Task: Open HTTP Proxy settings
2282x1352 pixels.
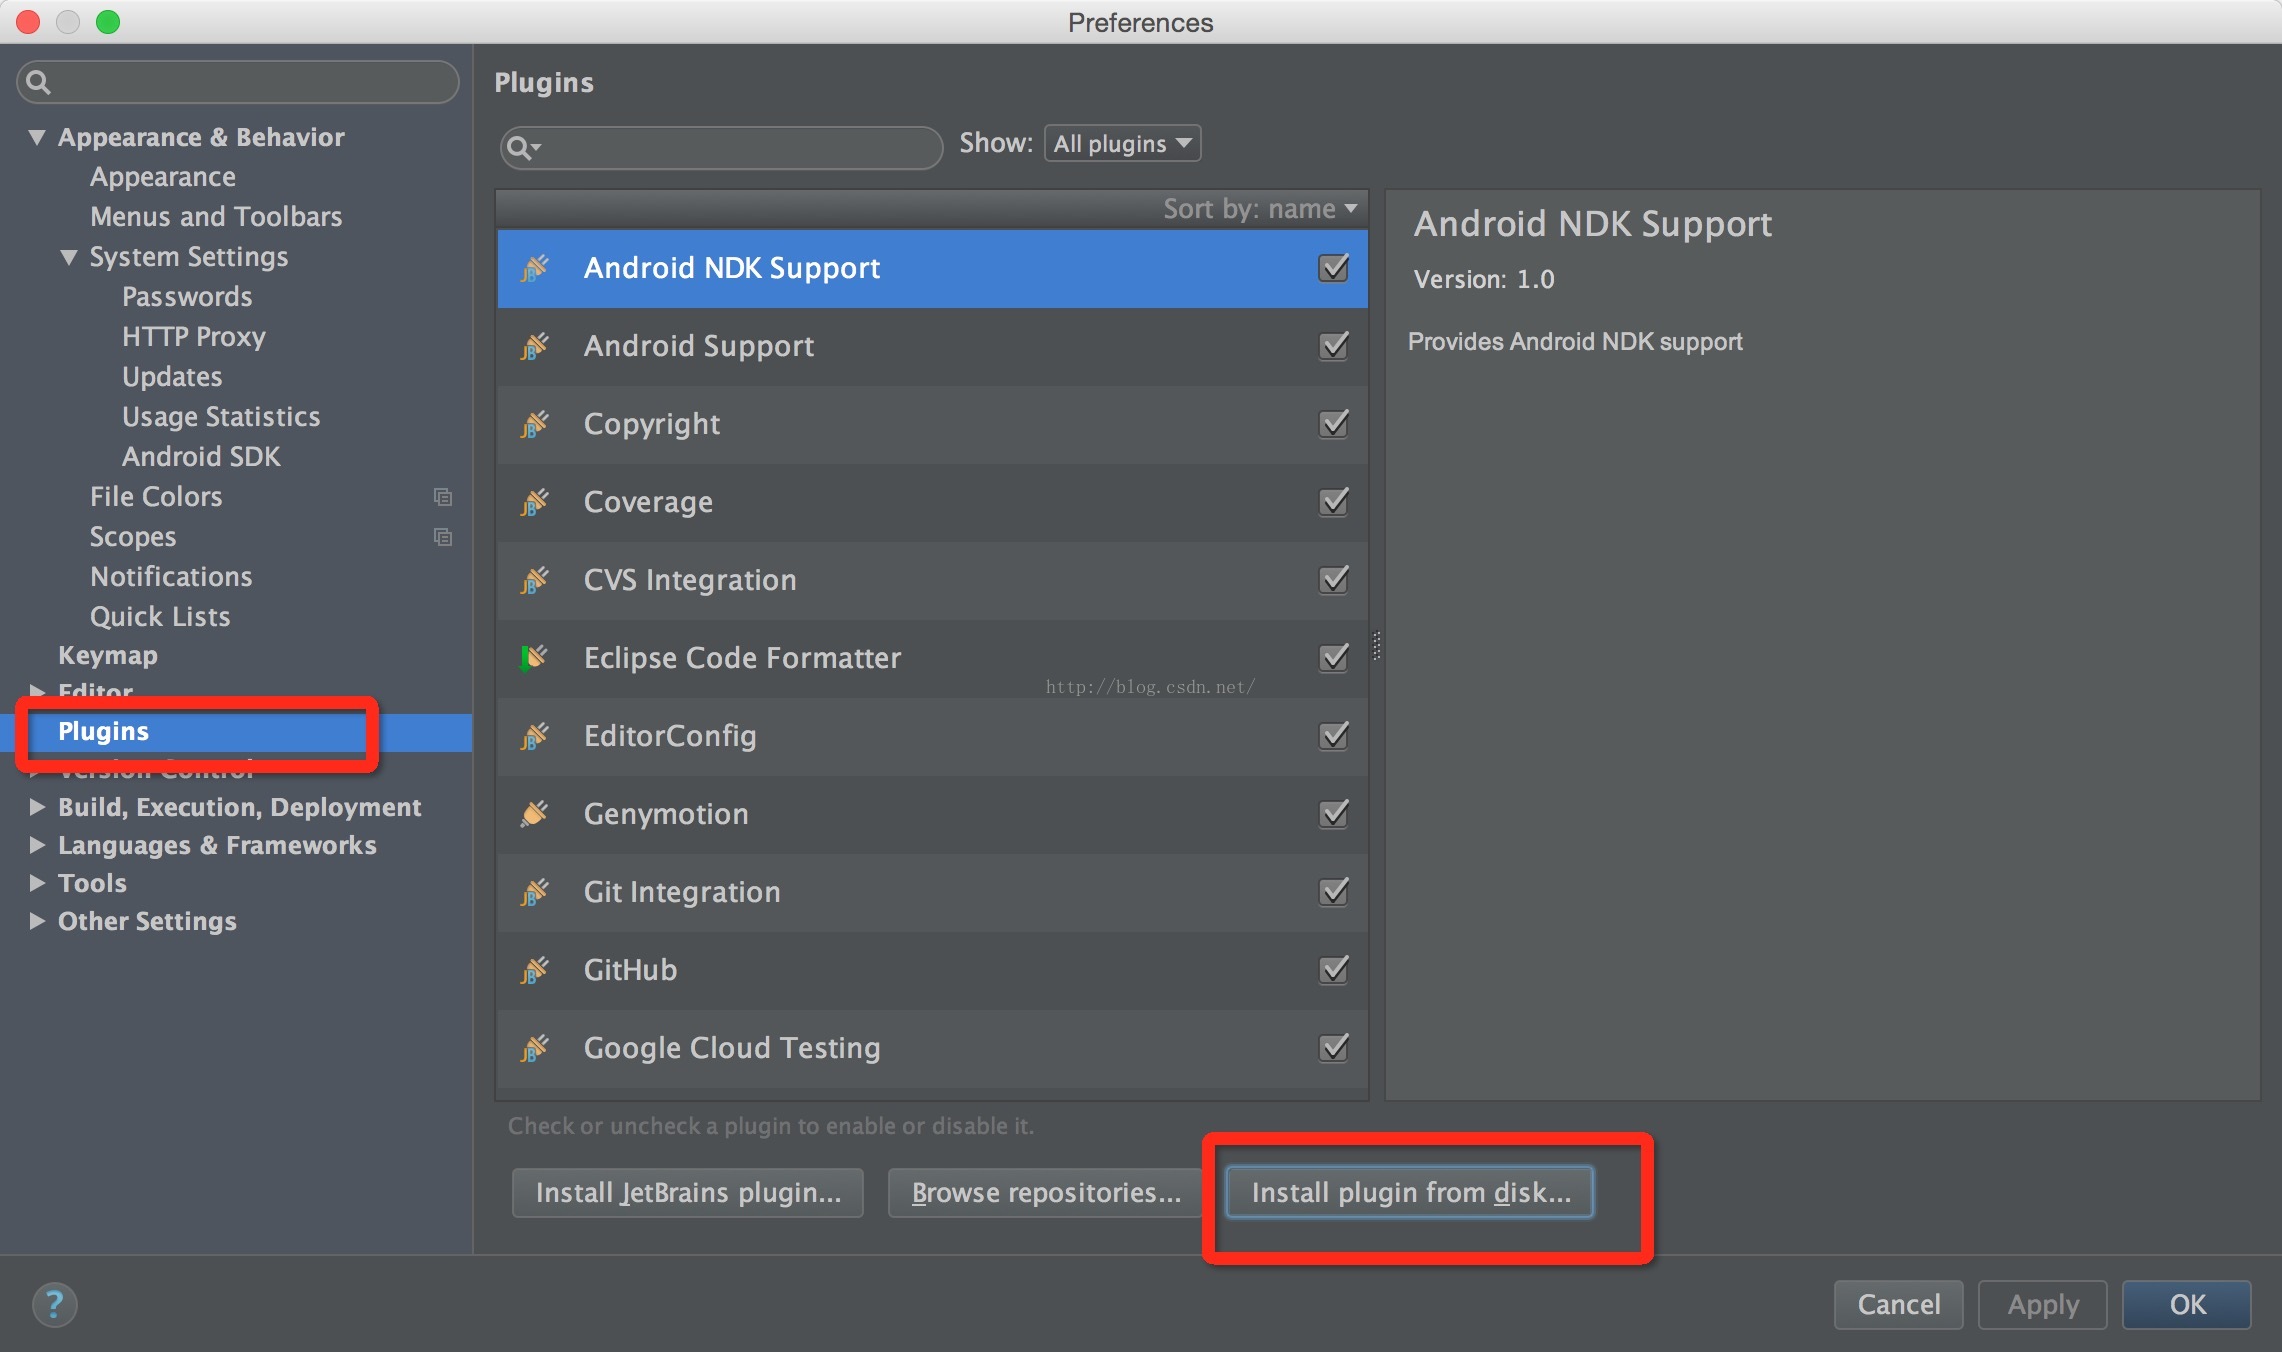Action: point(194,337)
